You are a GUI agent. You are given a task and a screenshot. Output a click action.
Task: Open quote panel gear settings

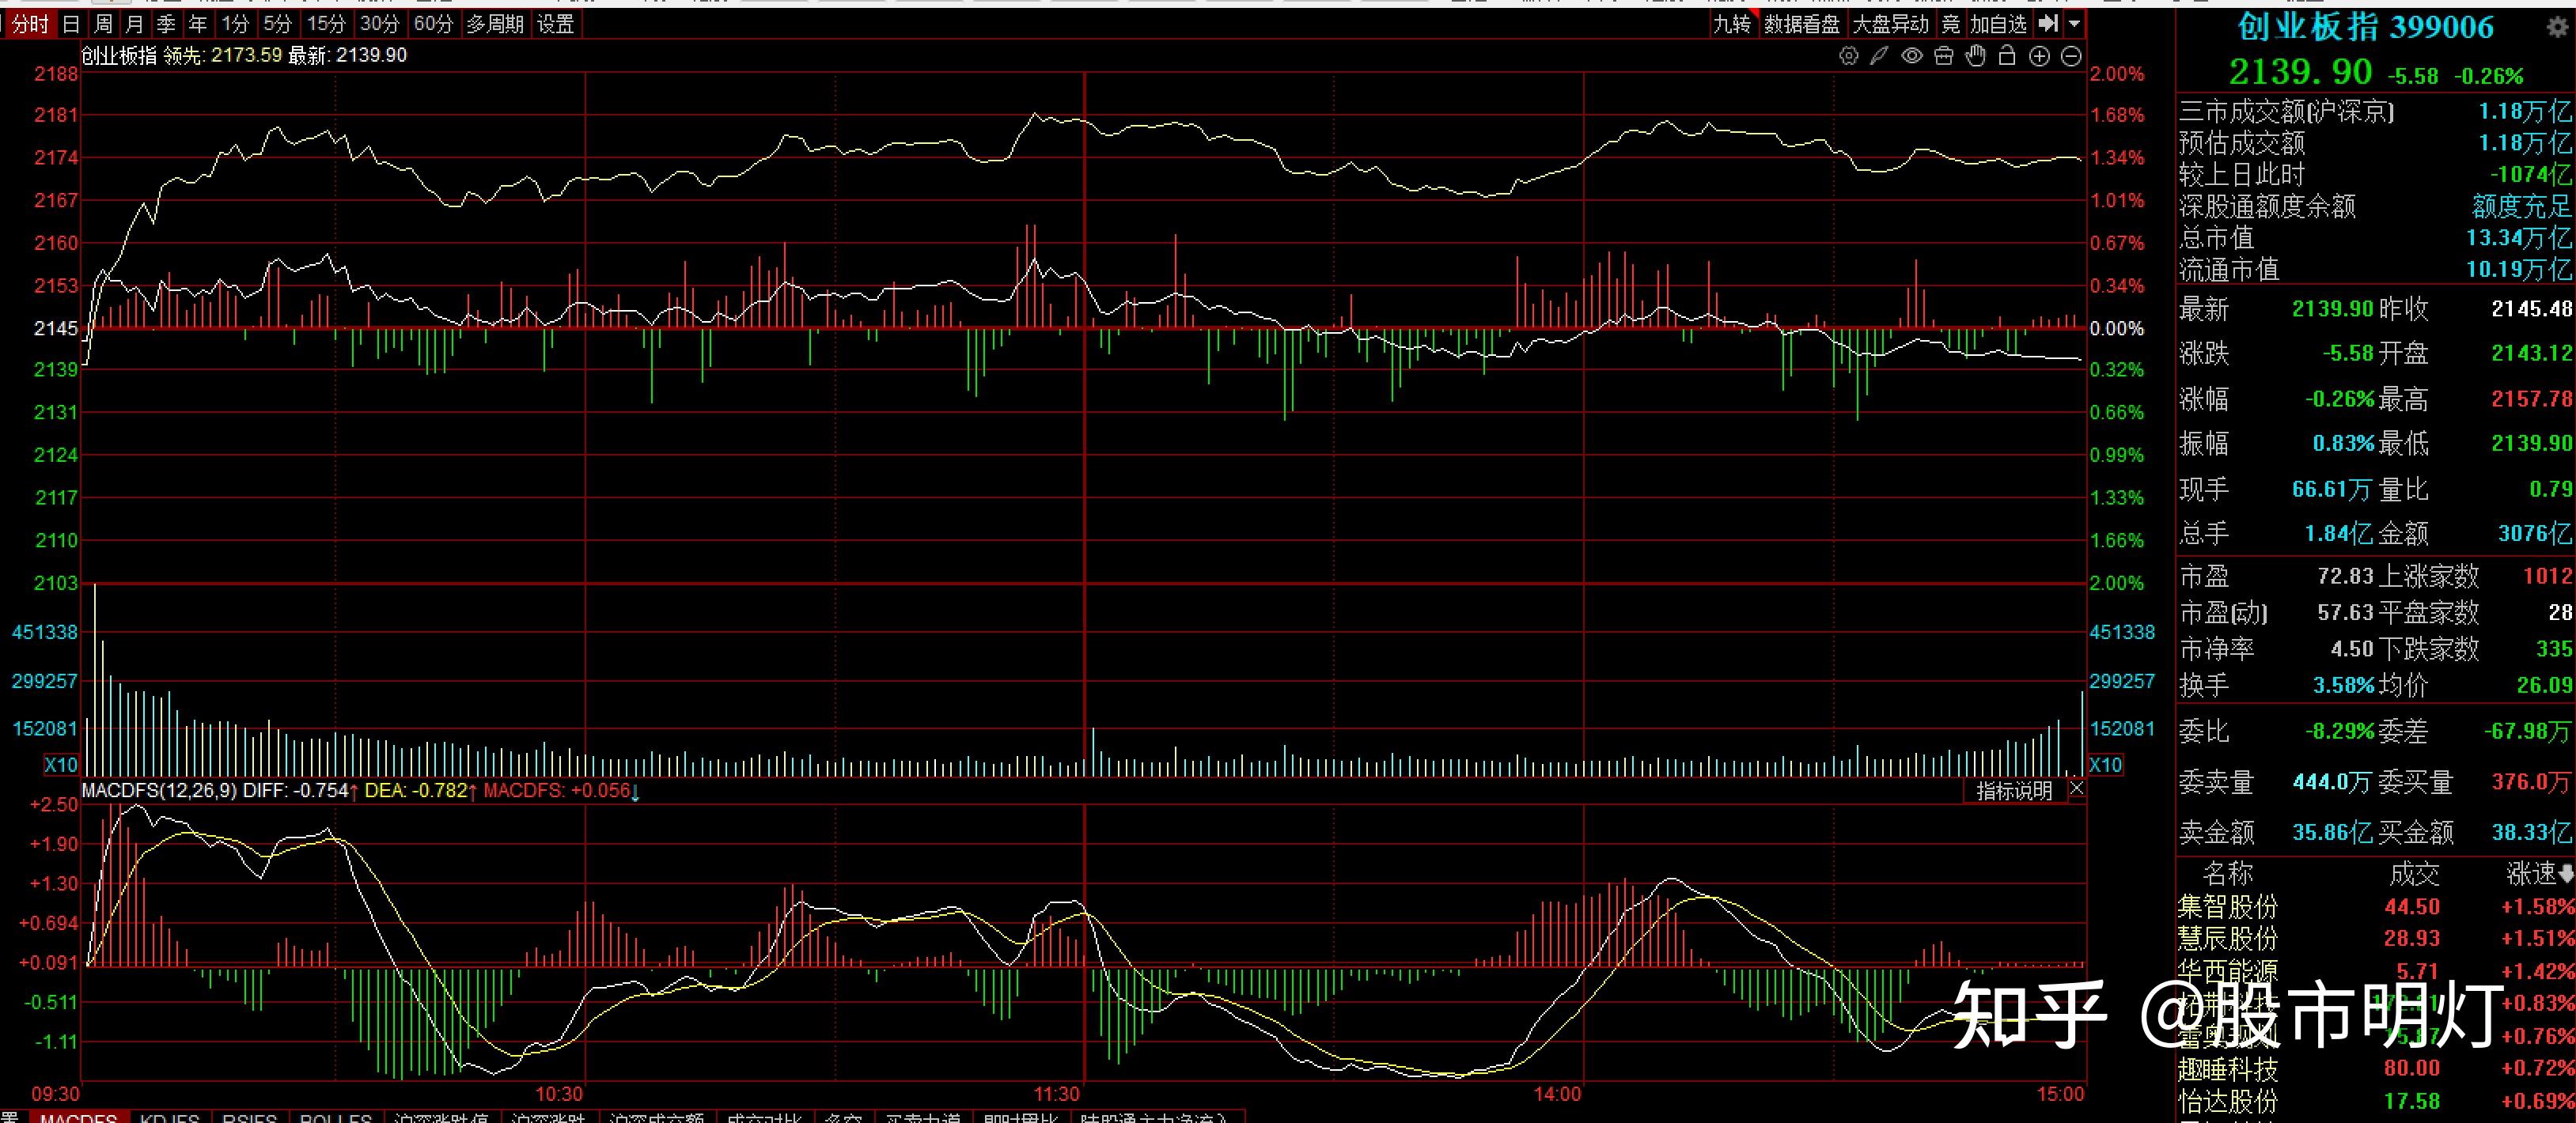pos(2556,27)
